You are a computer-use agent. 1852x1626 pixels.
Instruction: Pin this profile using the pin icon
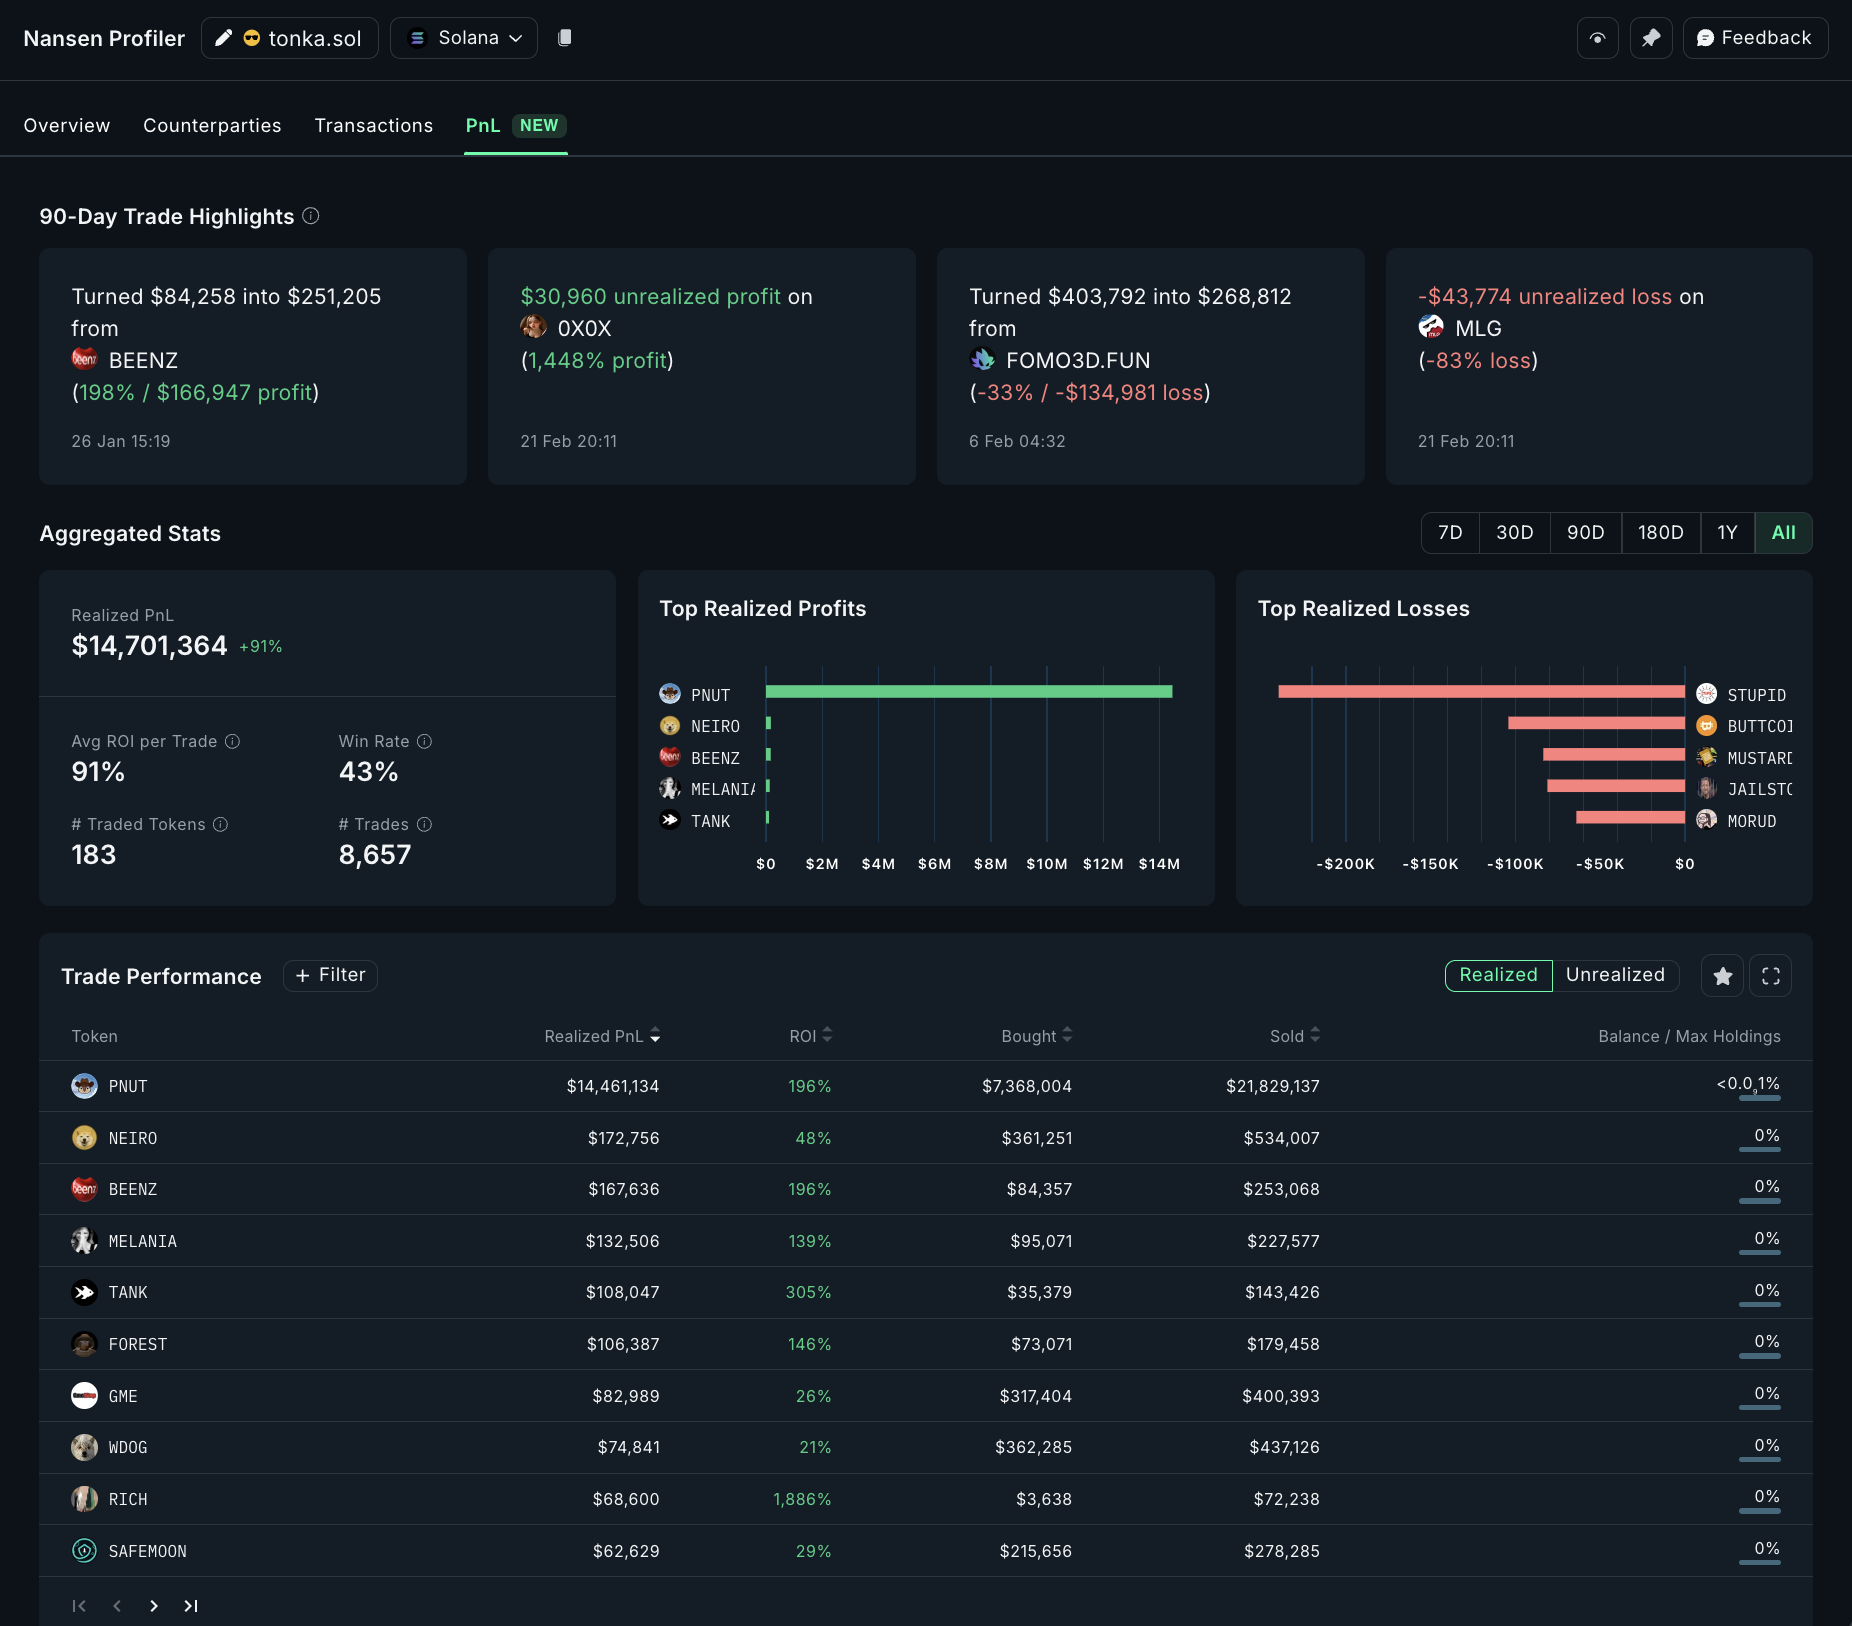[1651, 38]
